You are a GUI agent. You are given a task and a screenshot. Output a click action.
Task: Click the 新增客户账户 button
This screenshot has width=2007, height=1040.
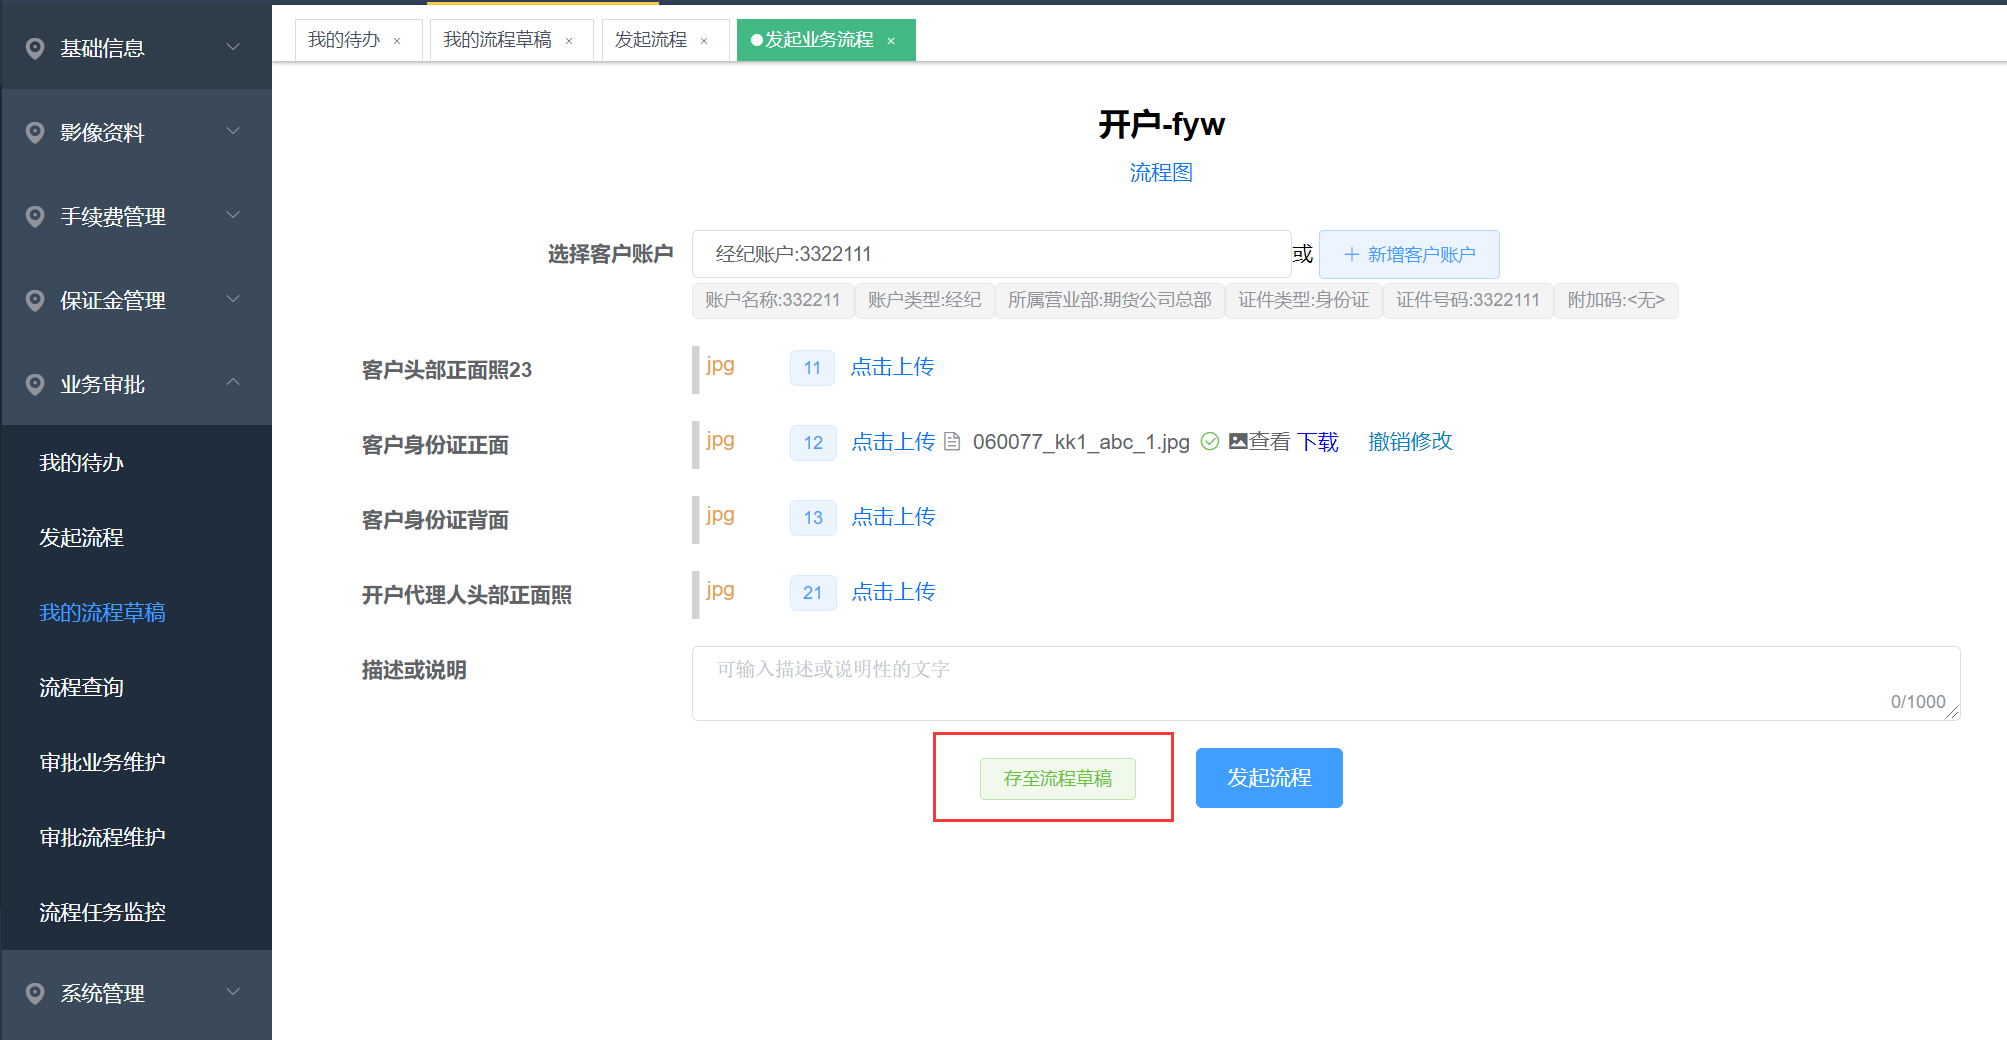[1409, 254]
